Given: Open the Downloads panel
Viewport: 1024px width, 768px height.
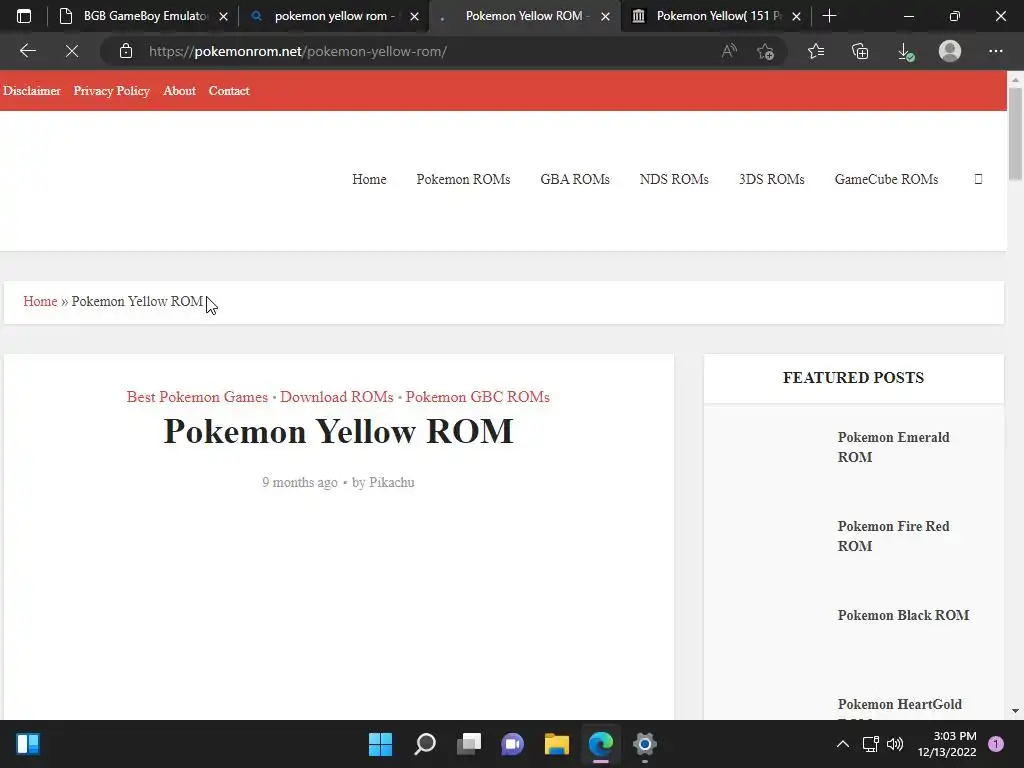Looking at the screenshot, I should (905, 51).
